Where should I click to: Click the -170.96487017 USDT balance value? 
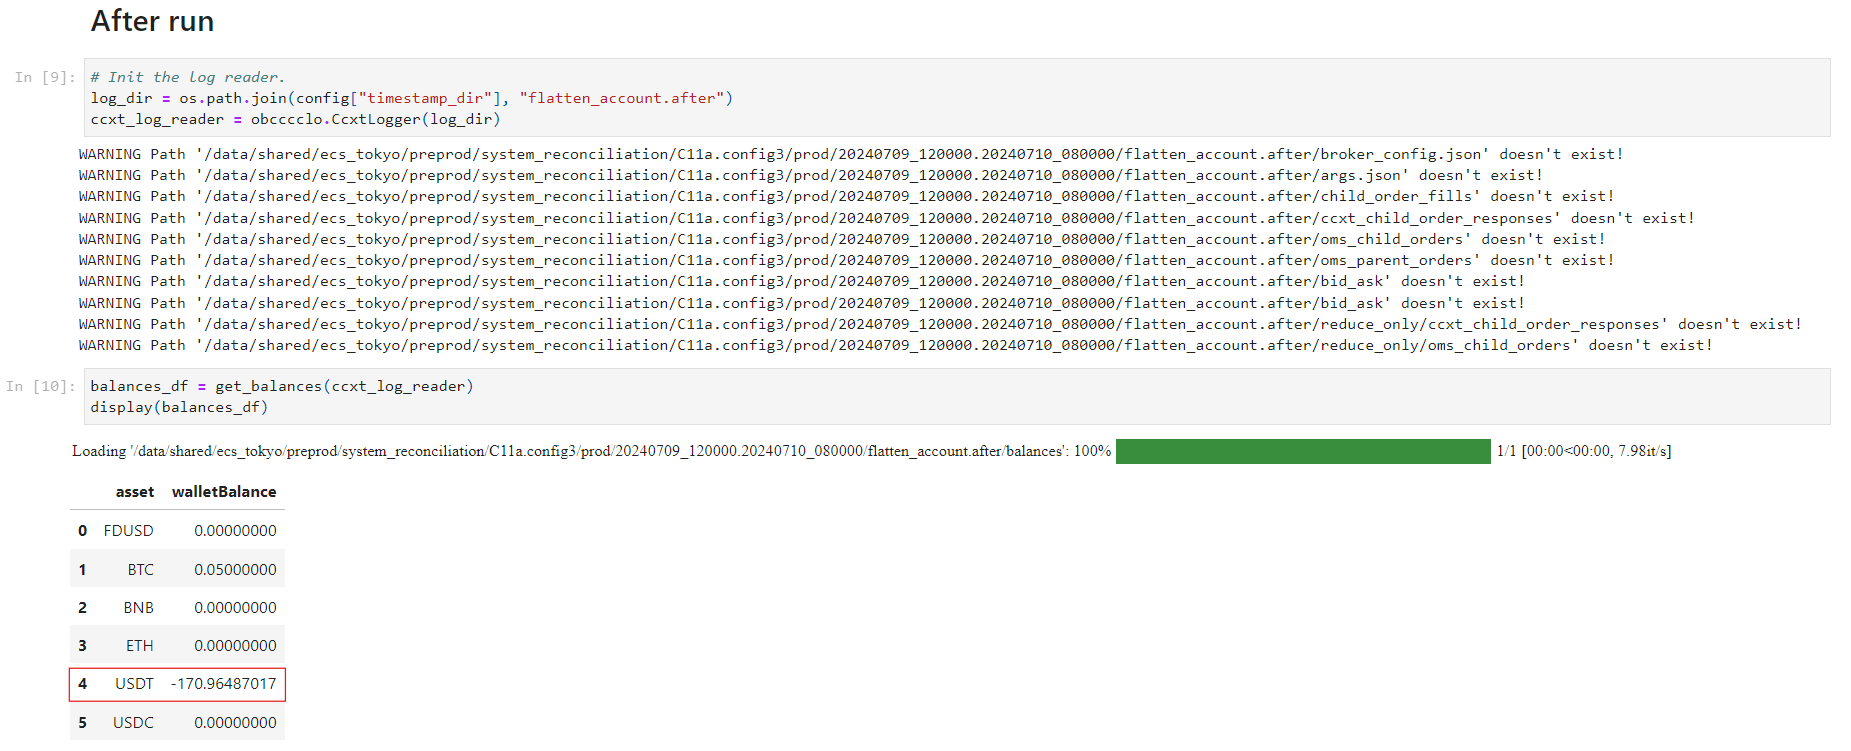click(224, 684)
